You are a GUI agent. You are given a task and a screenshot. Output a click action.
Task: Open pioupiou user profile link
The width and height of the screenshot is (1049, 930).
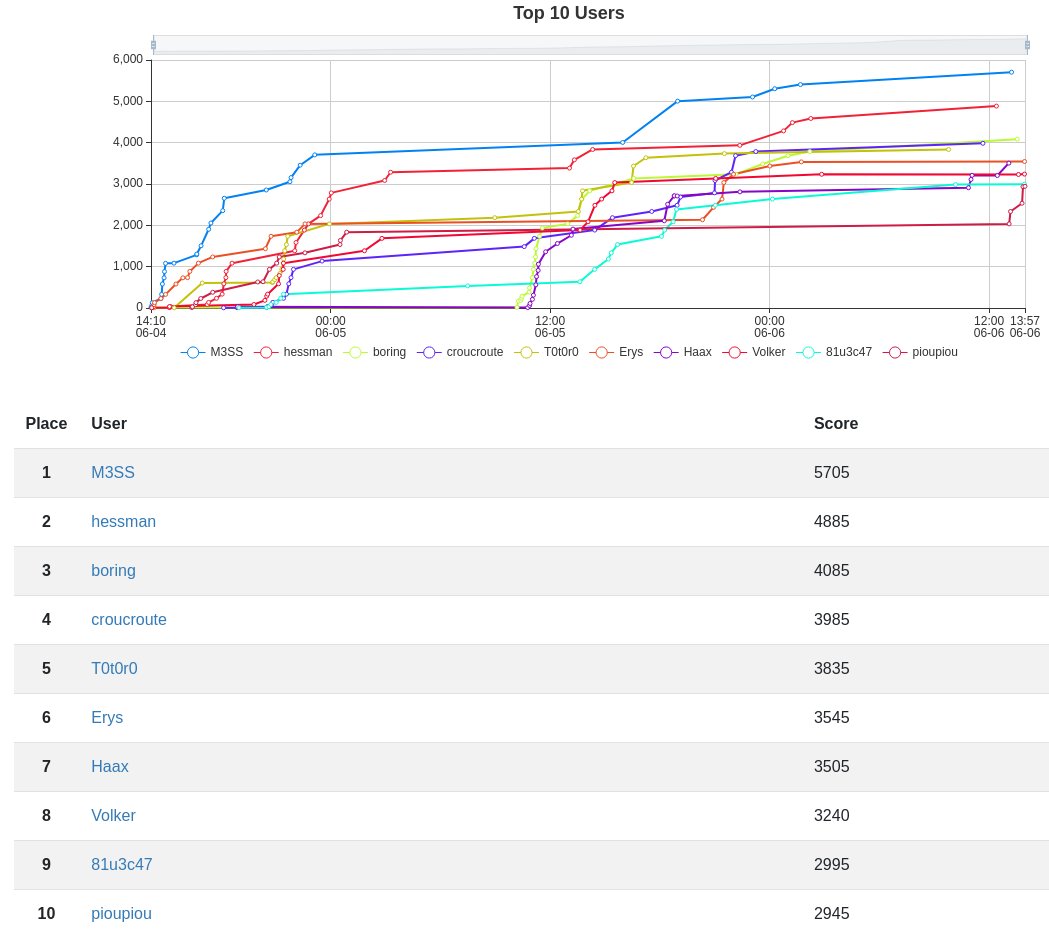121,913
